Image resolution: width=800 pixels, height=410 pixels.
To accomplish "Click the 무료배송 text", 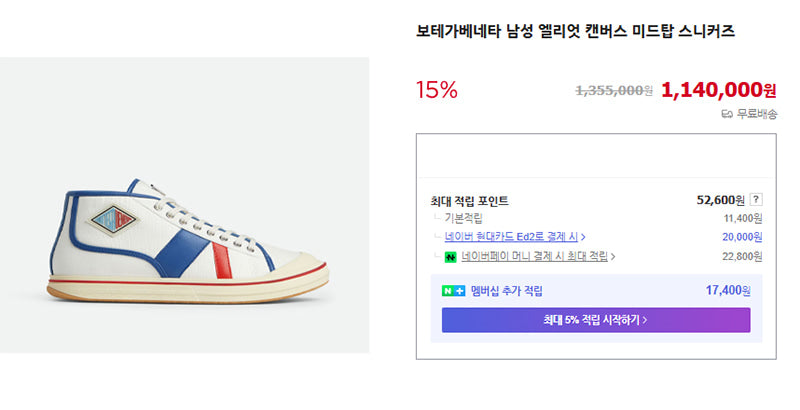I will coord(757,114).
